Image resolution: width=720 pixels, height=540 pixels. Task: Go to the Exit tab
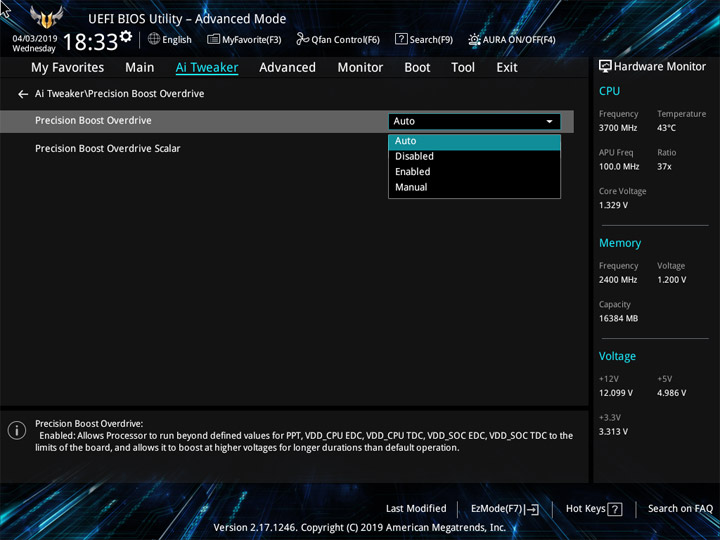tap(507, 68)
